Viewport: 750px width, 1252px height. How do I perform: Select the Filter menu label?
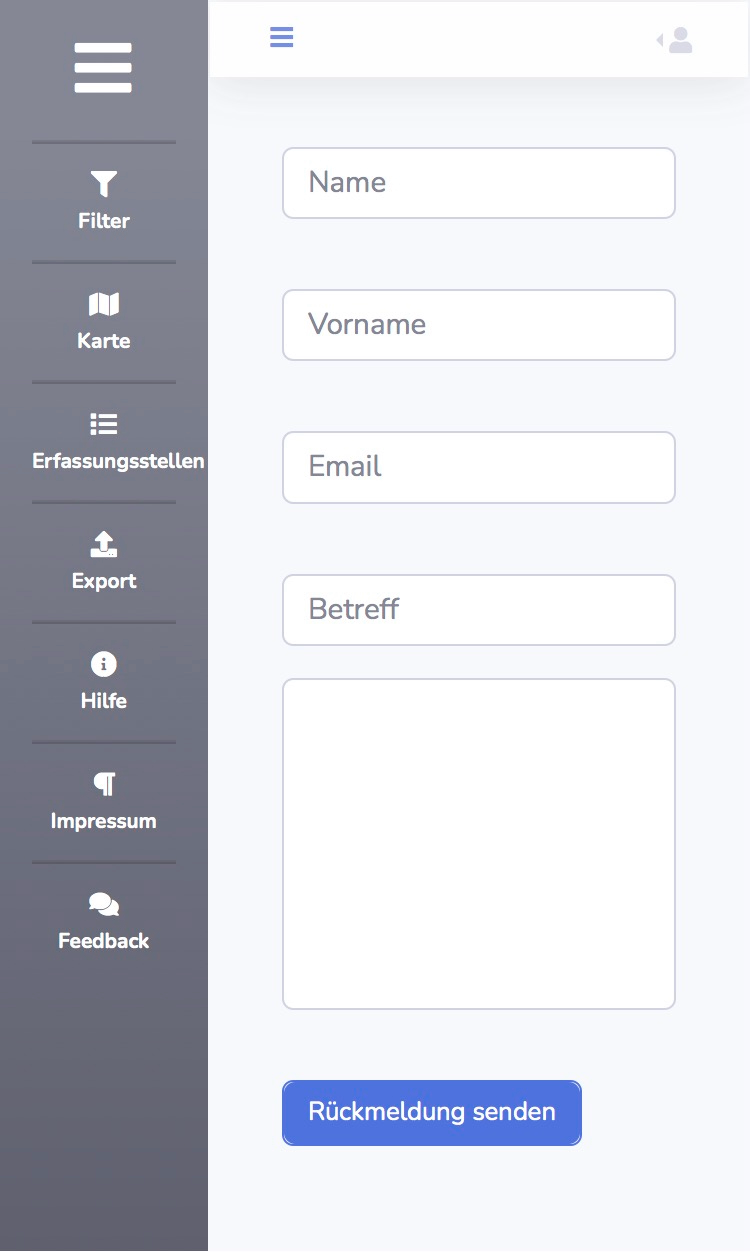coord(104,221)
